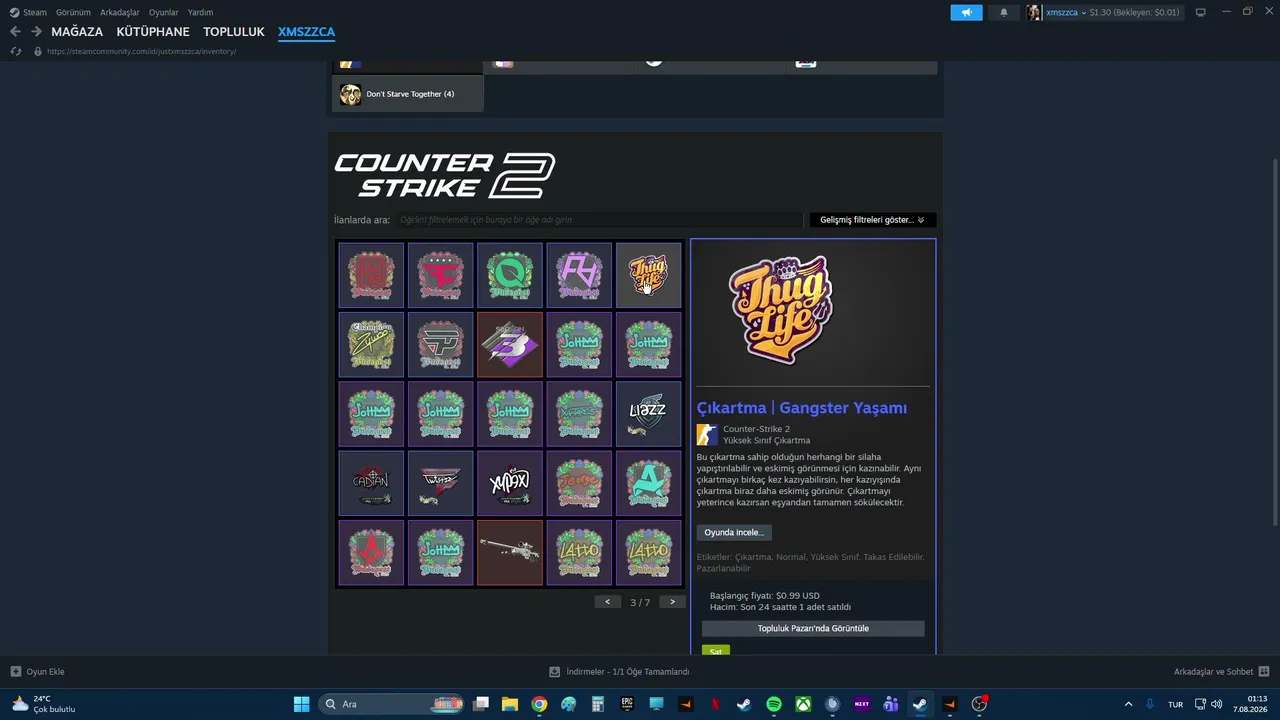This screenshot has width=1280, height=720.
Task: Select the sniper rifle weapon item
Action: pos(510,552)
